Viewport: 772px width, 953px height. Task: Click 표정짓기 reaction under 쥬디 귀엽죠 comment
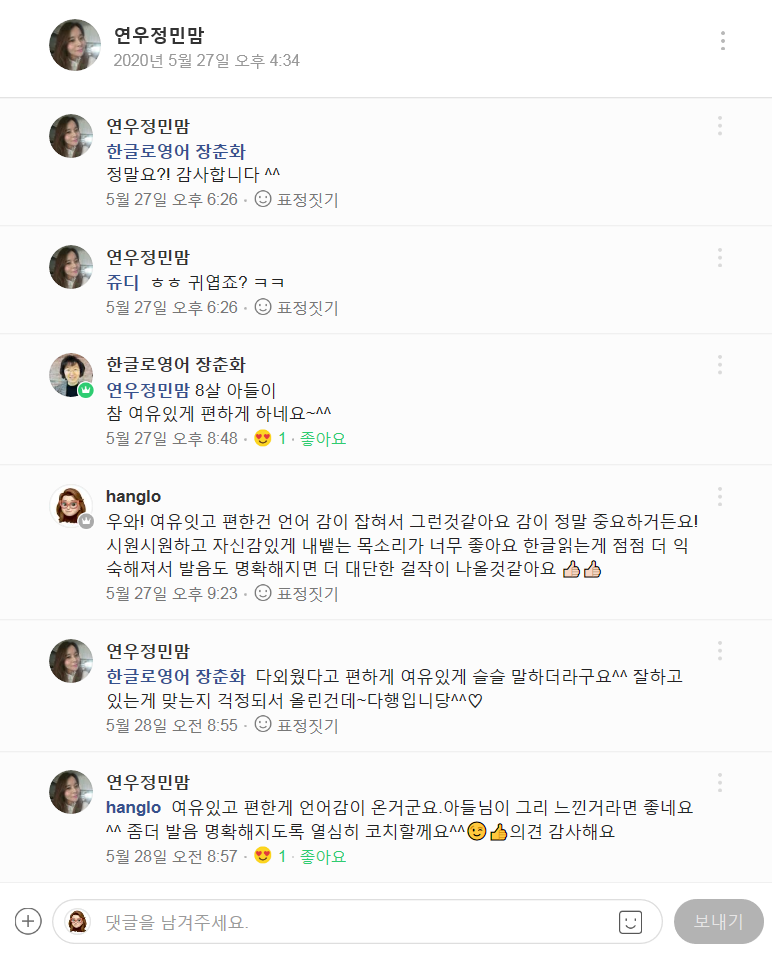[x=297, y=307]
